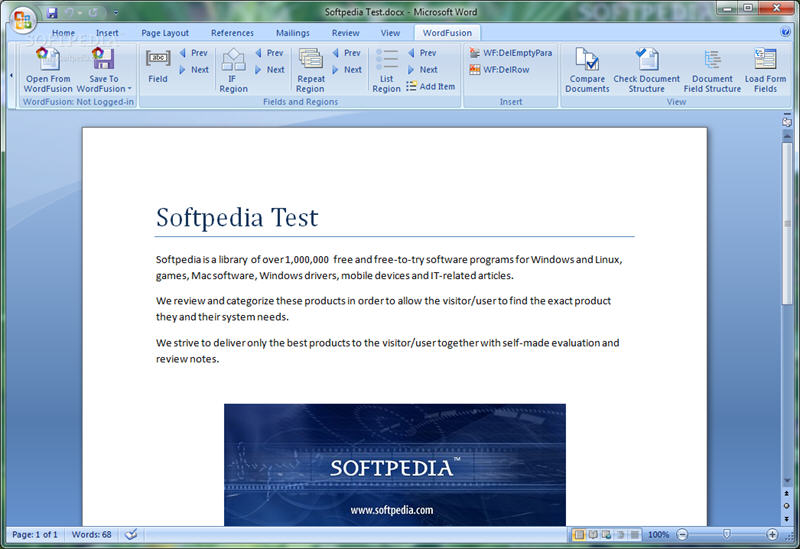The image size is (800, 549).
Task: Insert a Repeat Region
Action: pyautogui.click(x=310, y=70)
